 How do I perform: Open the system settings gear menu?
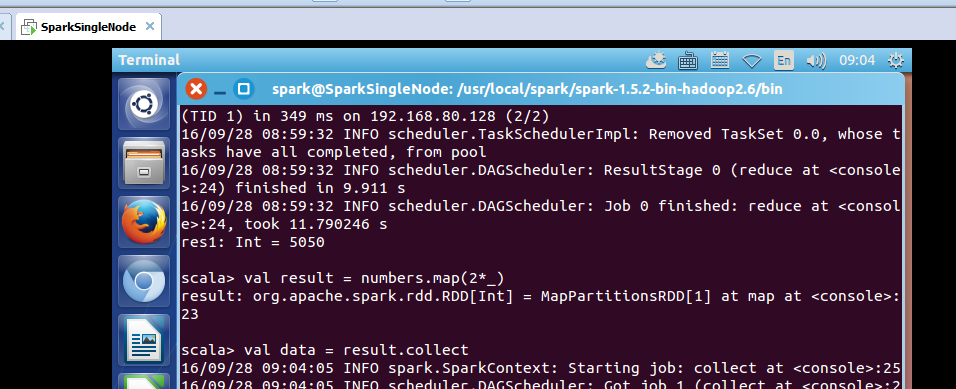click(896, 60)
